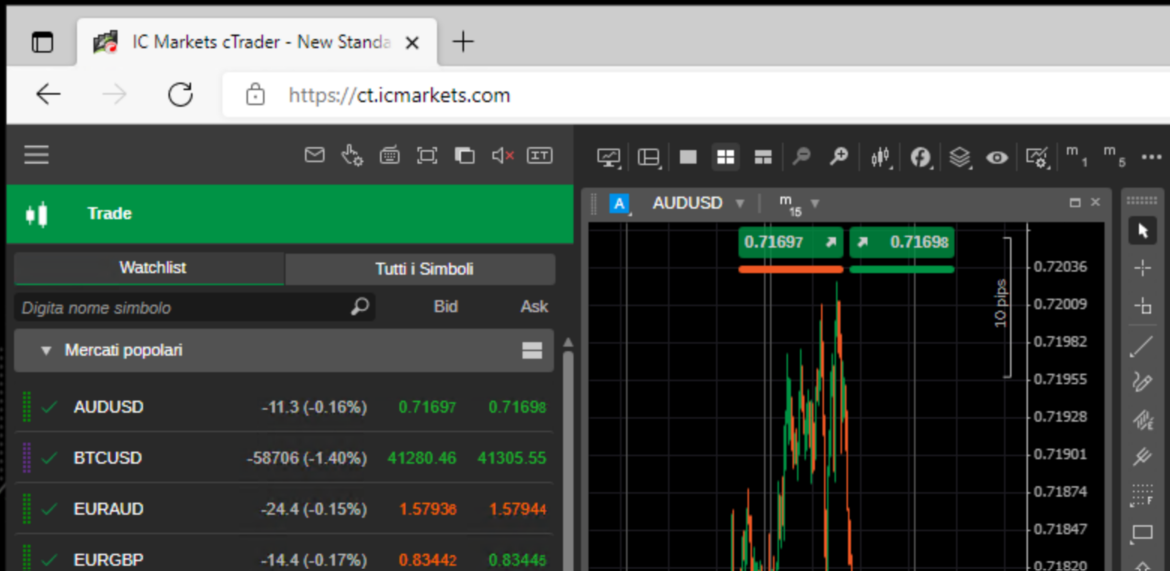
Task: Unmute sounds with speaker icon
Action: click(503, 155)
